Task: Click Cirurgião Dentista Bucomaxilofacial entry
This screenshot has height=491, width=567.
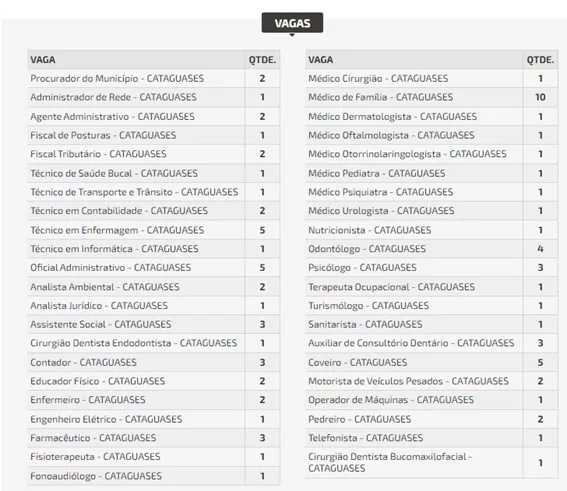Action: (390, 462)
